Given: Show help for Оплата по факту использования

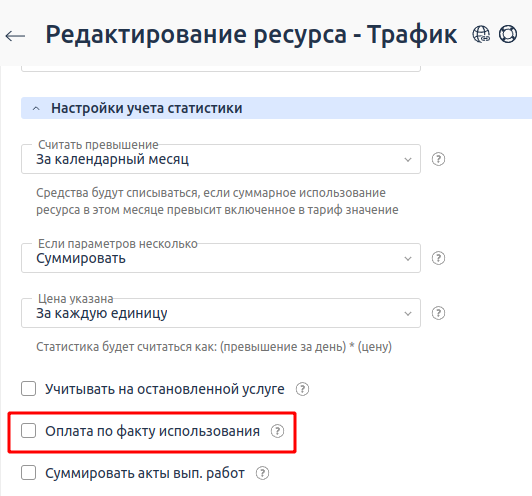Looking at the screenshot, I should [277, 431].
